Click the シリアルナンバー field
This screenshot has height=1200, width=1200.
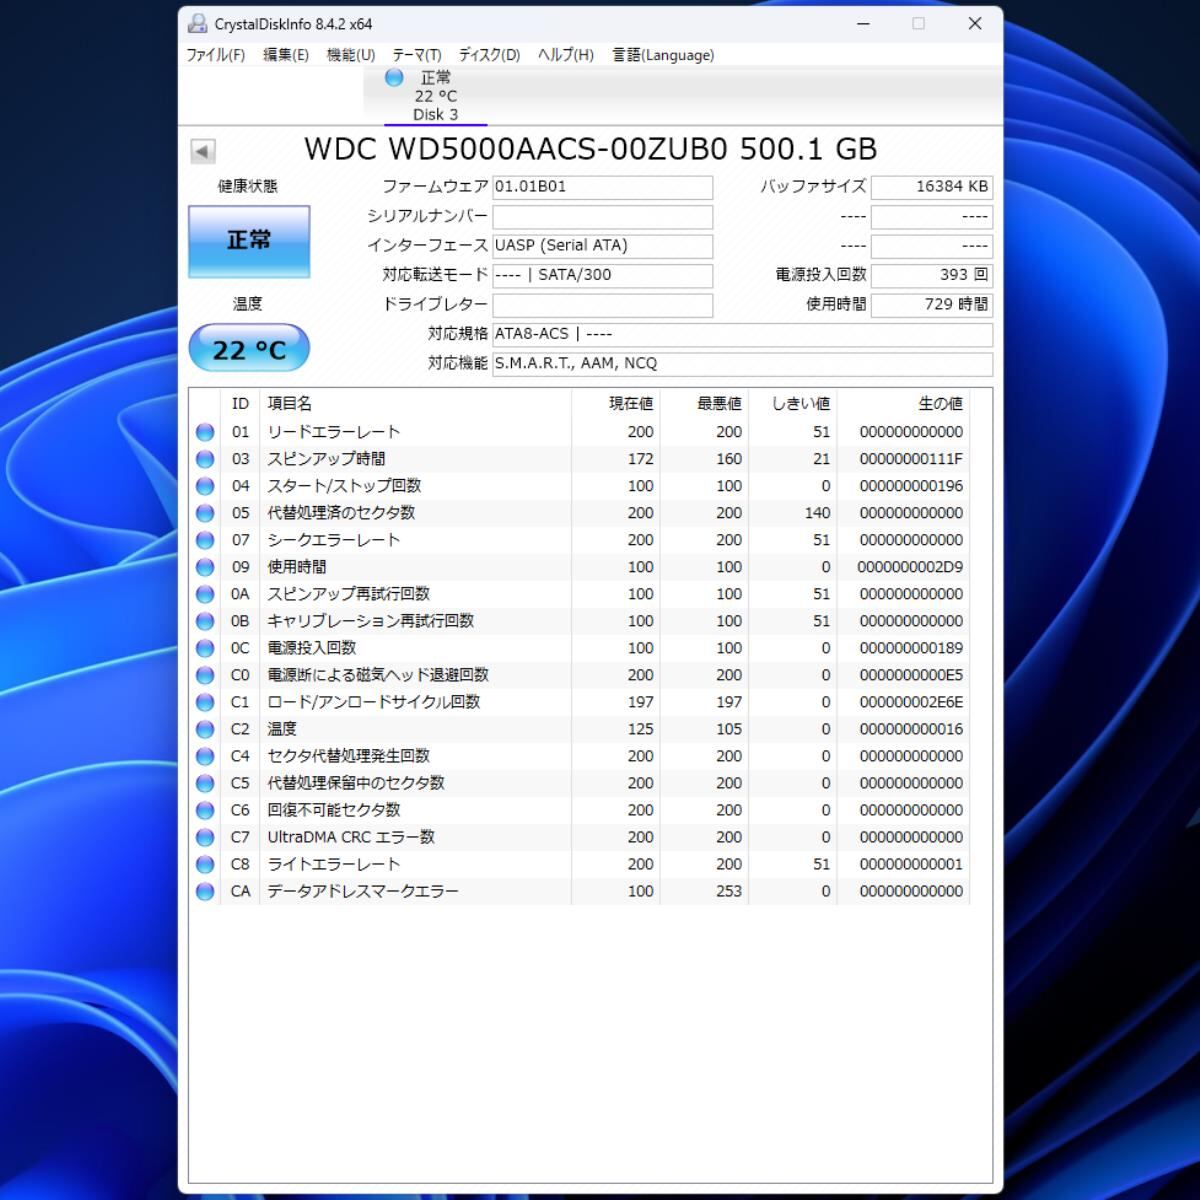pos(602,217)
